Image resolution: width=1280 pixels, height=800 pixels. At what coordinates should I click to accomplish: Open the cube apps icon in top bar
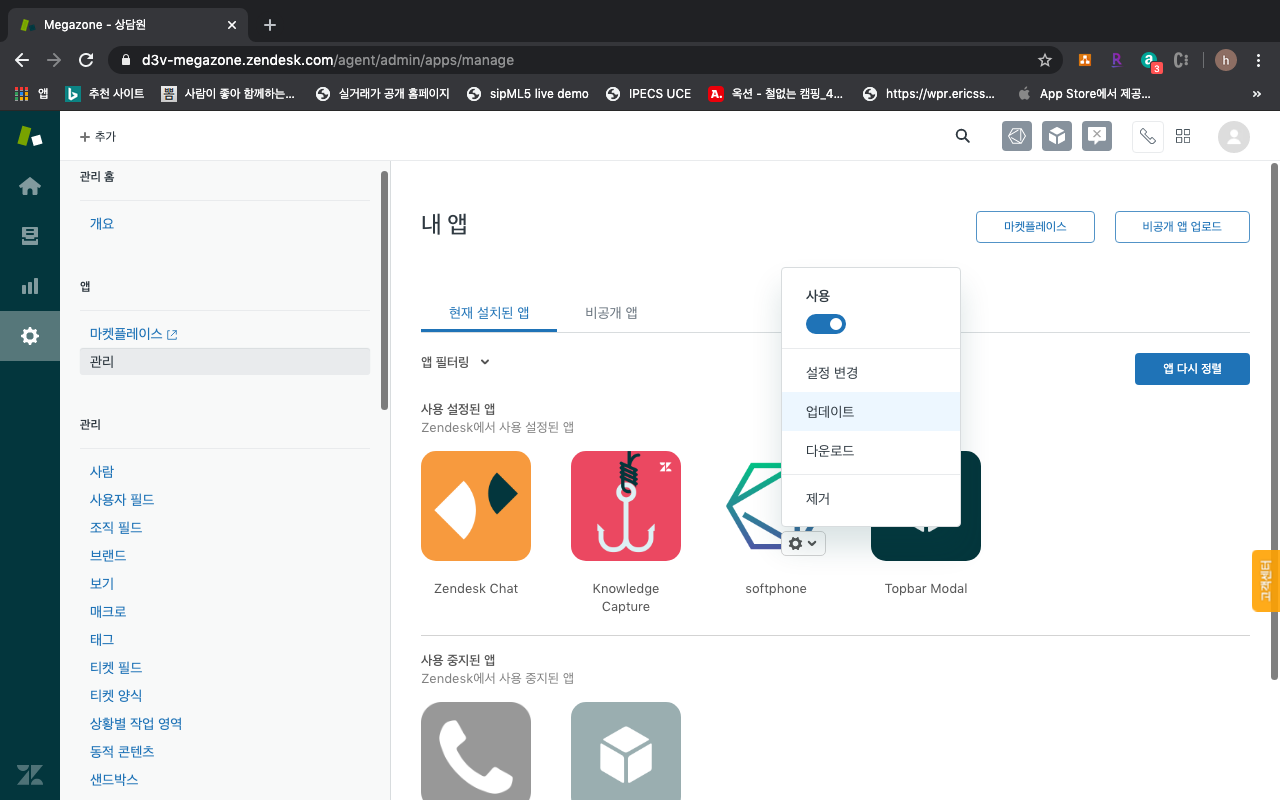(1057, 137)
